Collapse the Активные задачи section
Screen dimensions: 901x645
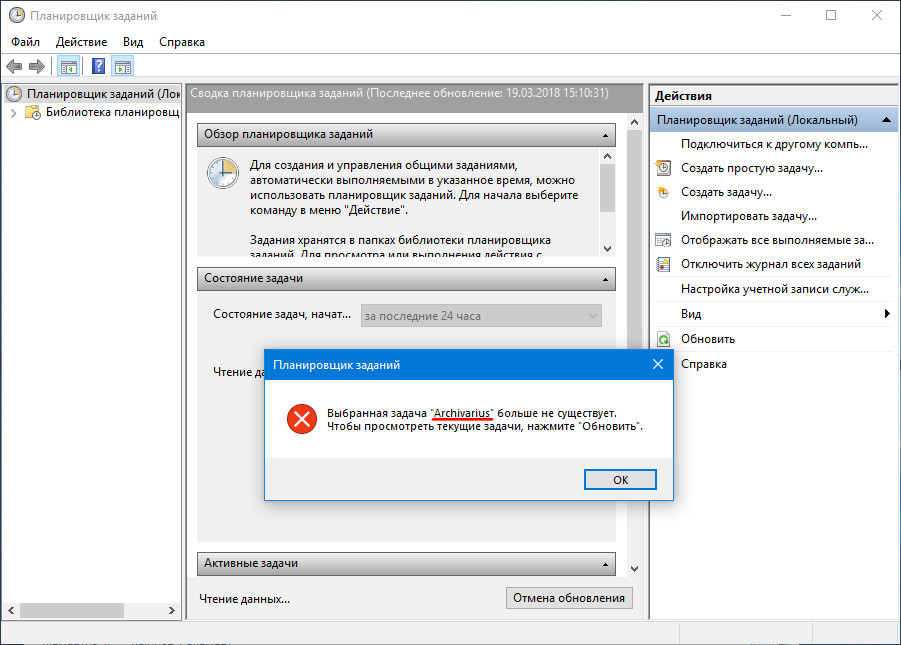[605, 564]
